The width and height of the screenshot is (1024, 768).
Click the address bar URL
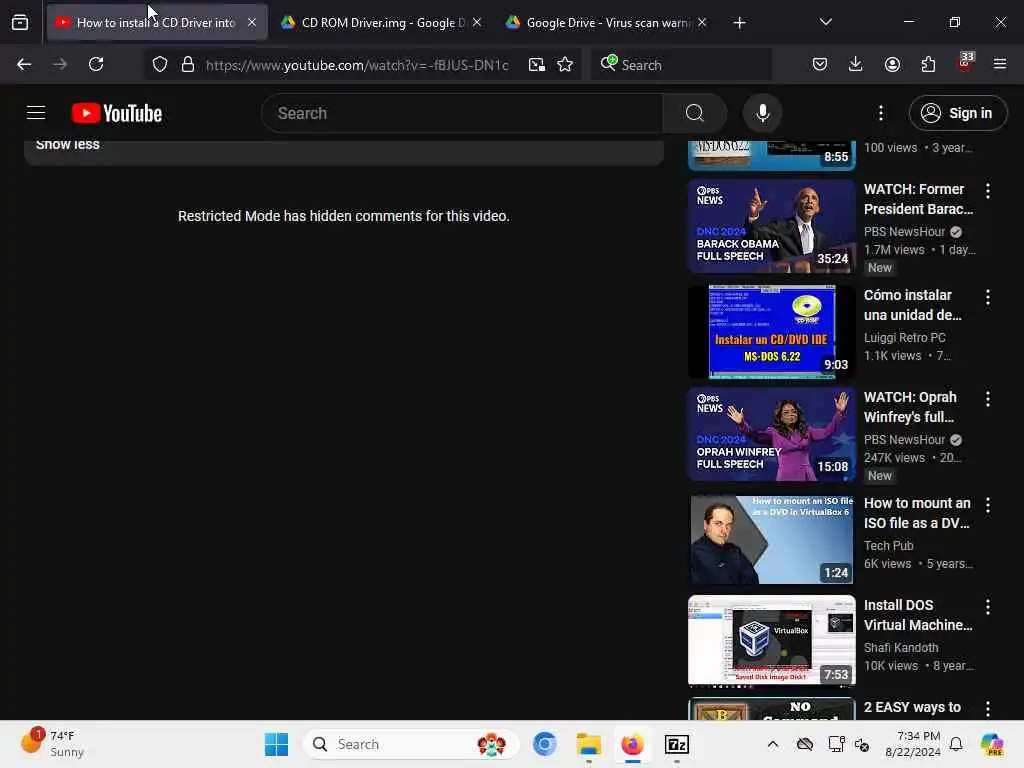[x=357, y=65]
